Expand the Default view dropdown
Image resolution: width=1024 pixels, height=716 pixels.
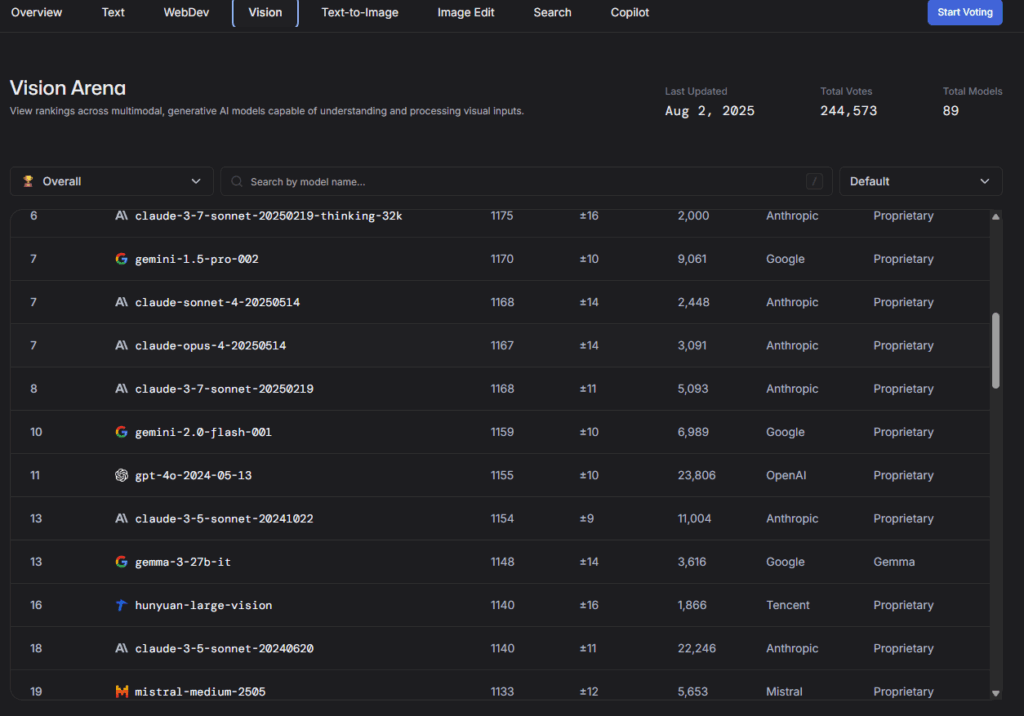(x=920, y=181)
